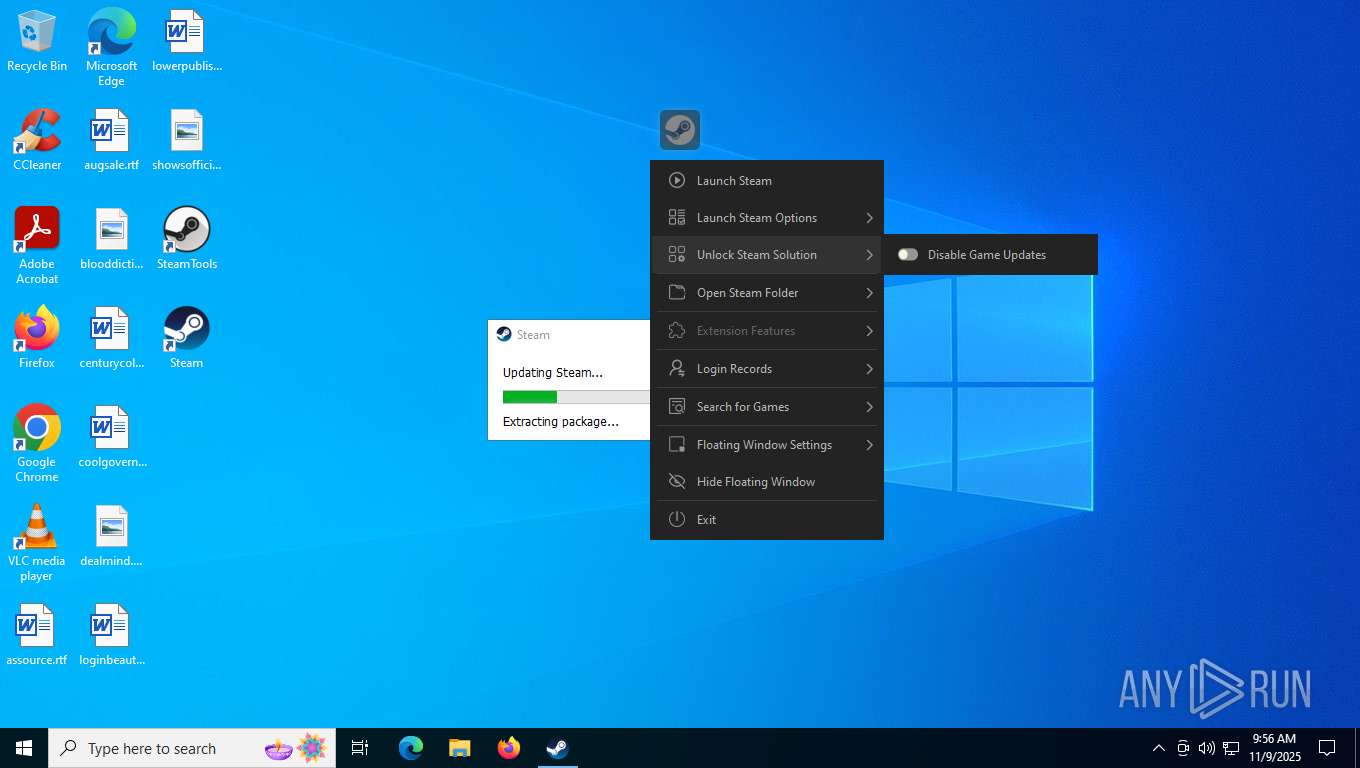Image resolution: width=1360 pixels, height=768 pixels.
Task: Click the Steam update progress bar
Action: click(x=576, y=397)
